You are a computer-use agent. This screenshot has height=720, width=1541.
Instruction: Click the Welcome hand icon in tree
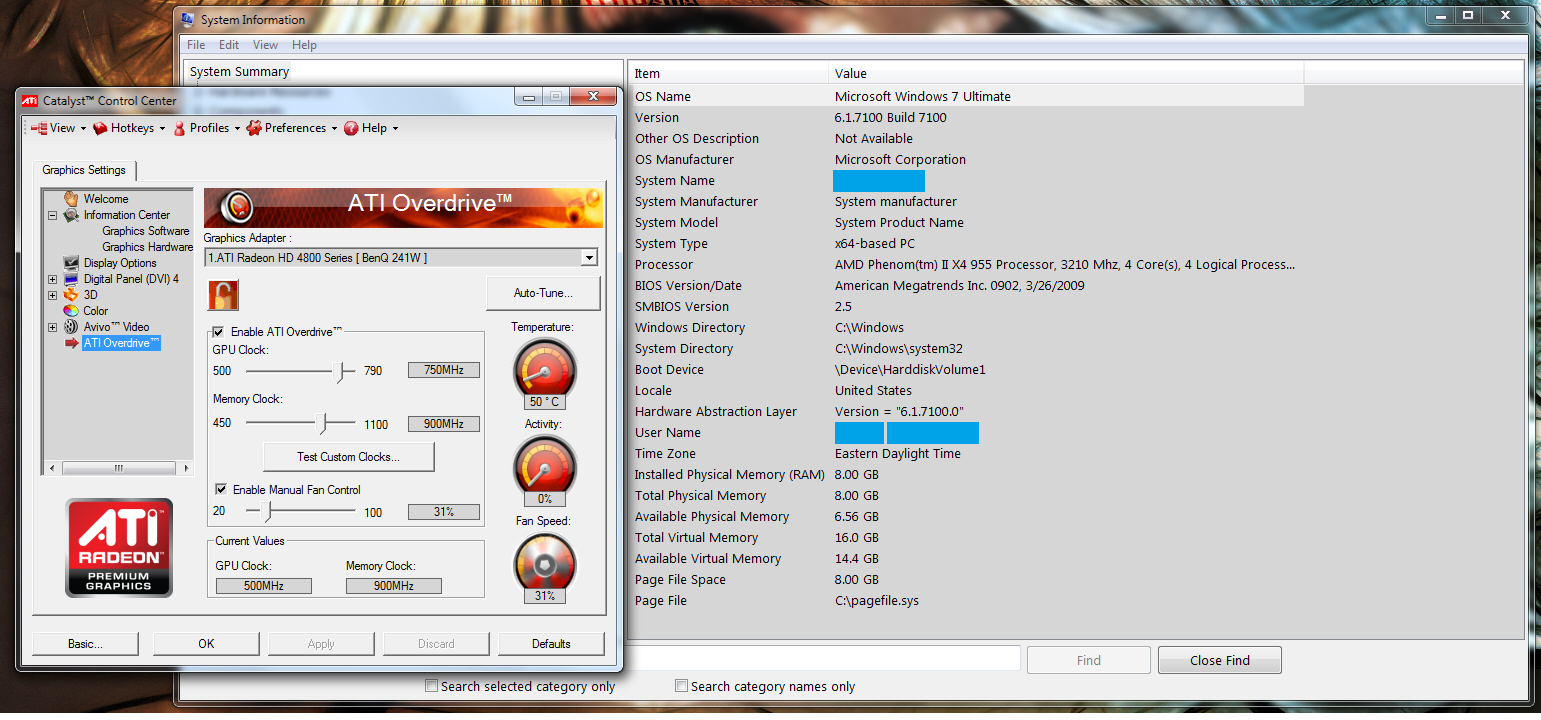pyautogui.click(x=71, y=199)
